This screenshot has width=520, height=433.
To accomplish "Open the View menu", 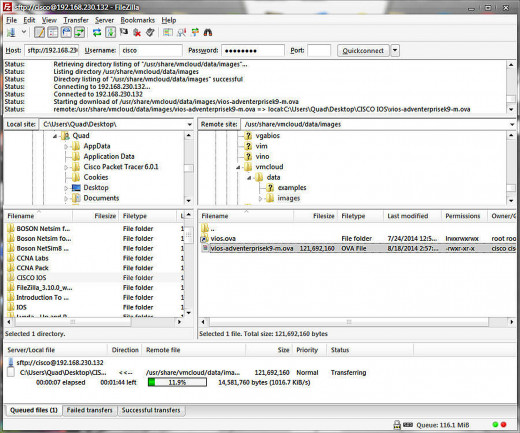I will (49, 20).
